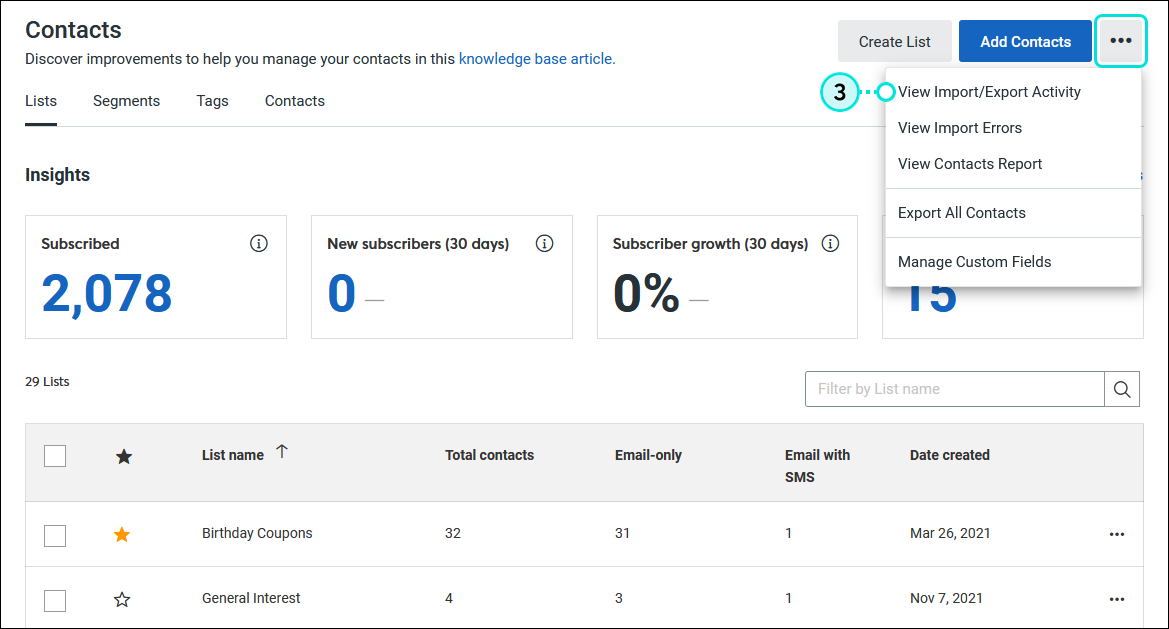The width and height of the screenshot is (1169, 629).
Task: Click the star column header icon
Action: pos(123,456)
